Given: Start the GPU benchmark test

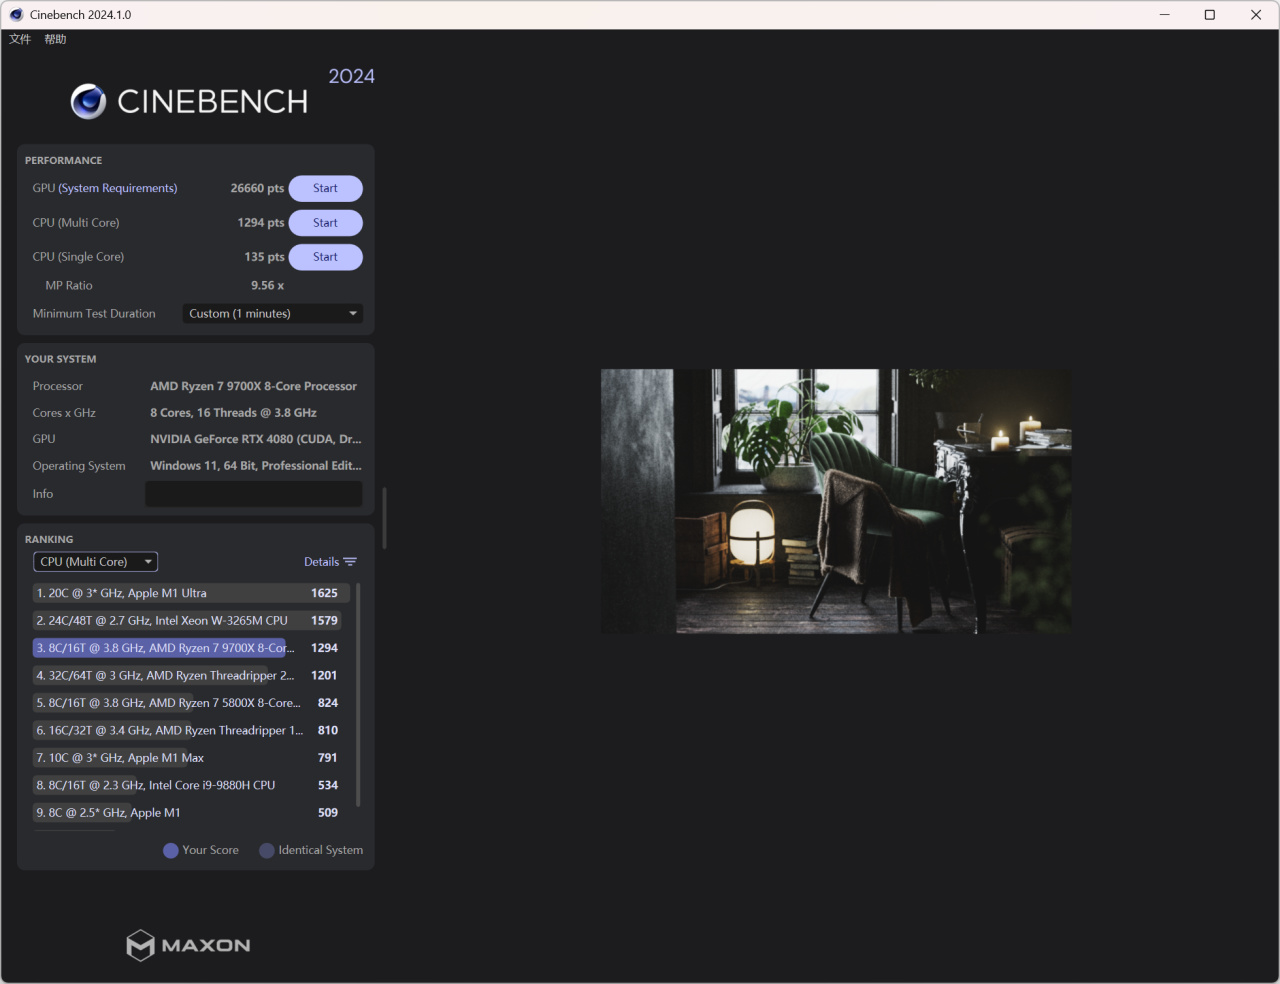Looking at the screenshot, I should point(325,189).
